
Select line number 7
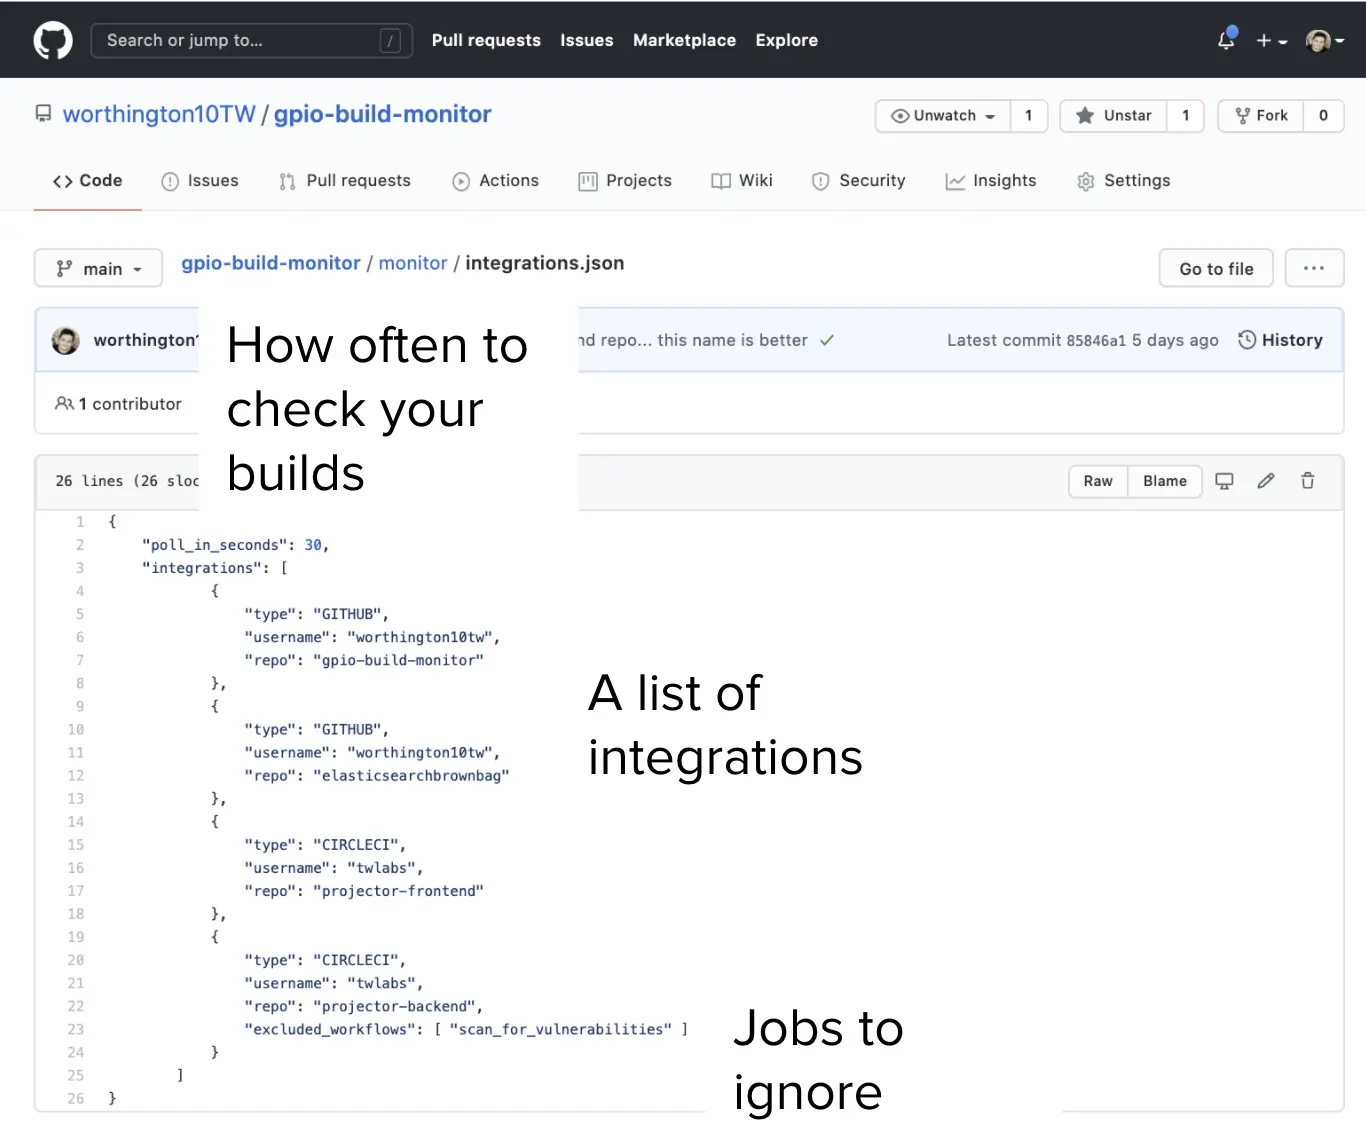pos(80,660)
